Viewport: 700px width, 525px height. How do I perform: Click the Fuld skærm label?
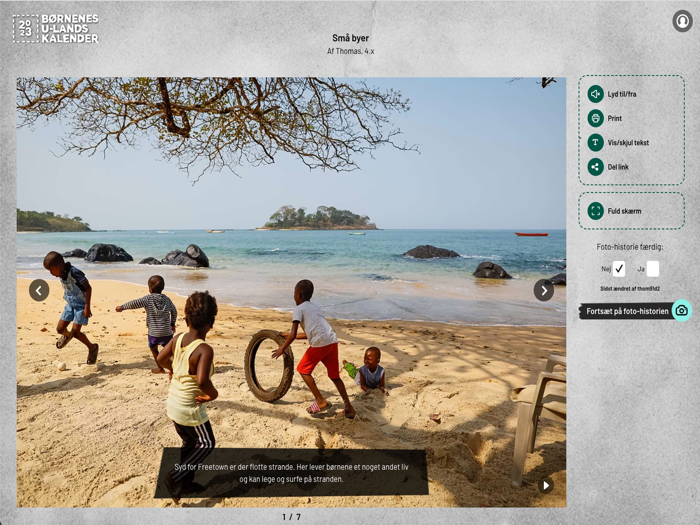coord(624,211)
